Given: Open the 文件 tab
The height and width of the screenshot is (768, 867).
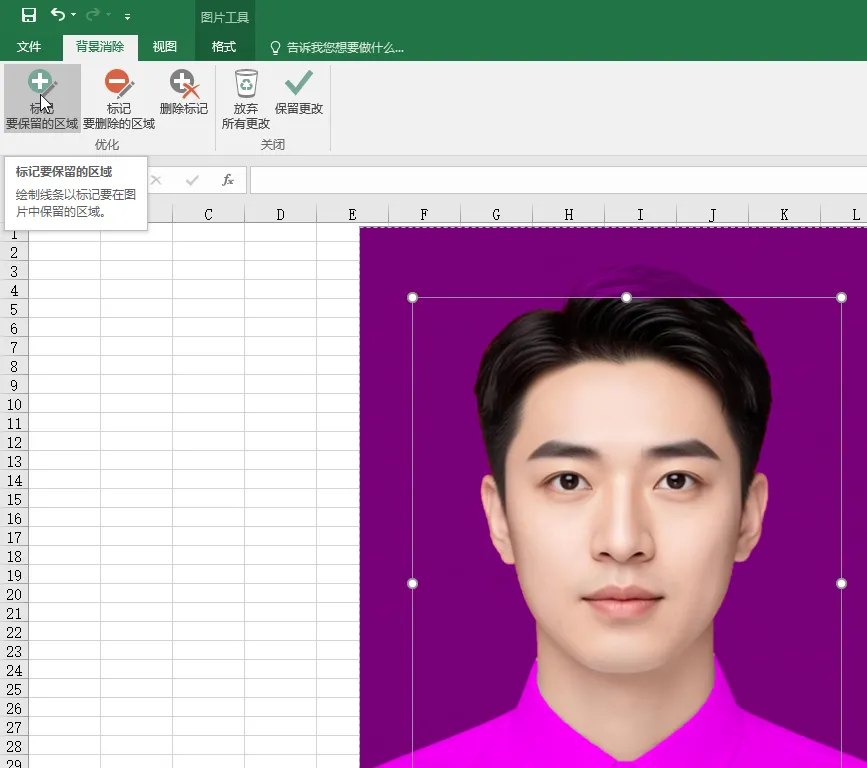Looking at the screenshot, I should pos(29,47).
